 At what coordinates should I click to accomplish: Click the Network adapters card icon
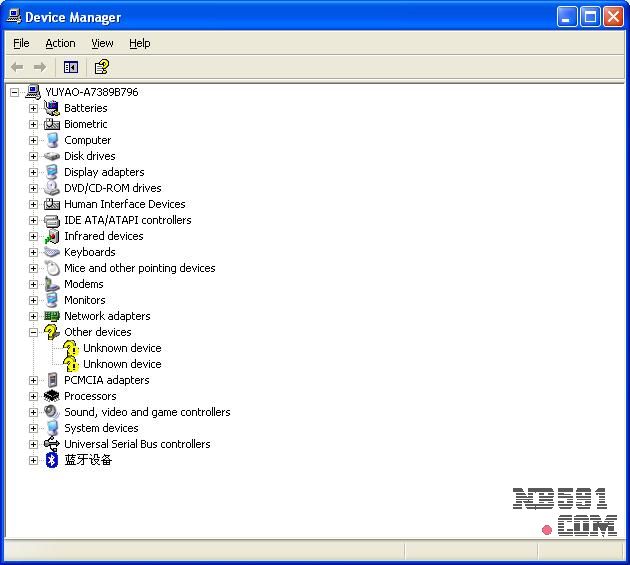pos(52,316)
